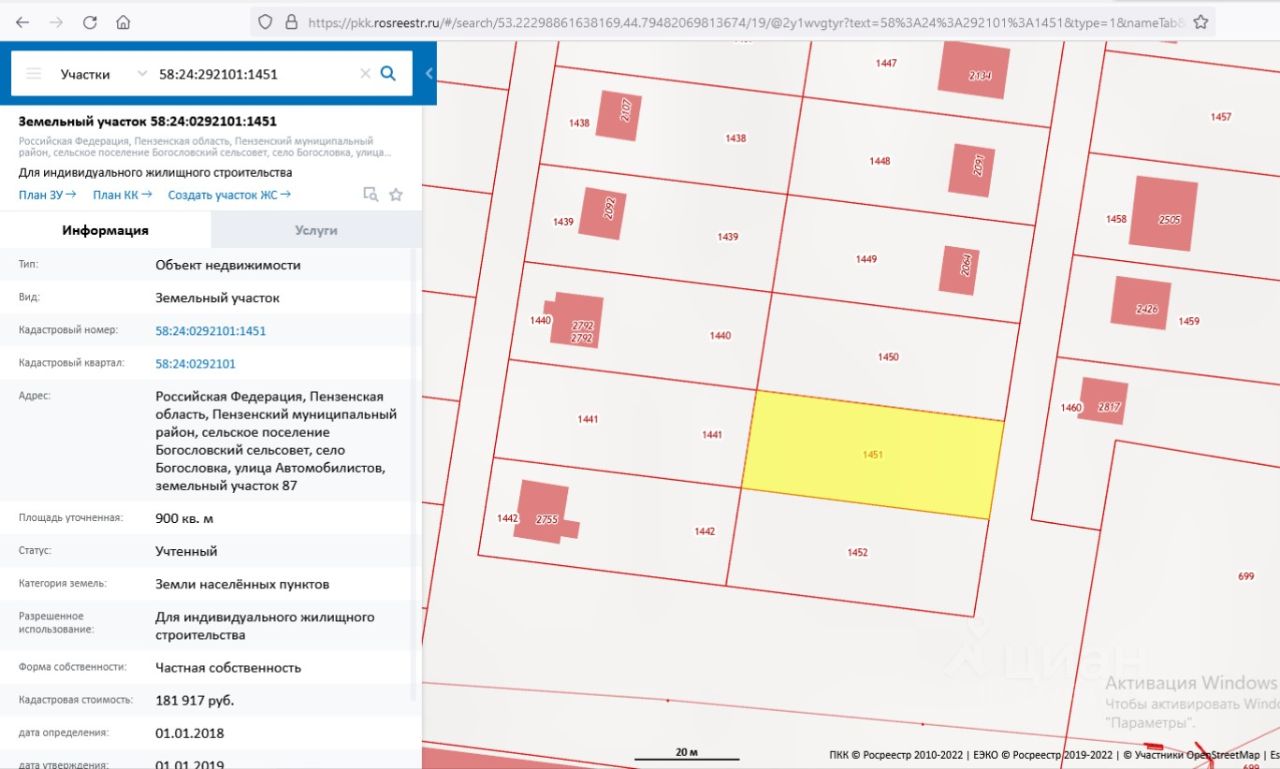The height and width of the screenshot is (769, 1280).
Task: Clear the search query with the X icon
Action: (365, 74)
